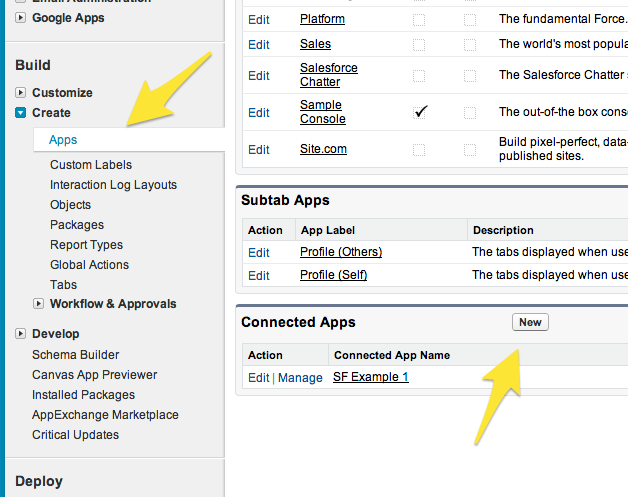Edit the Platform app

point(259,20)
